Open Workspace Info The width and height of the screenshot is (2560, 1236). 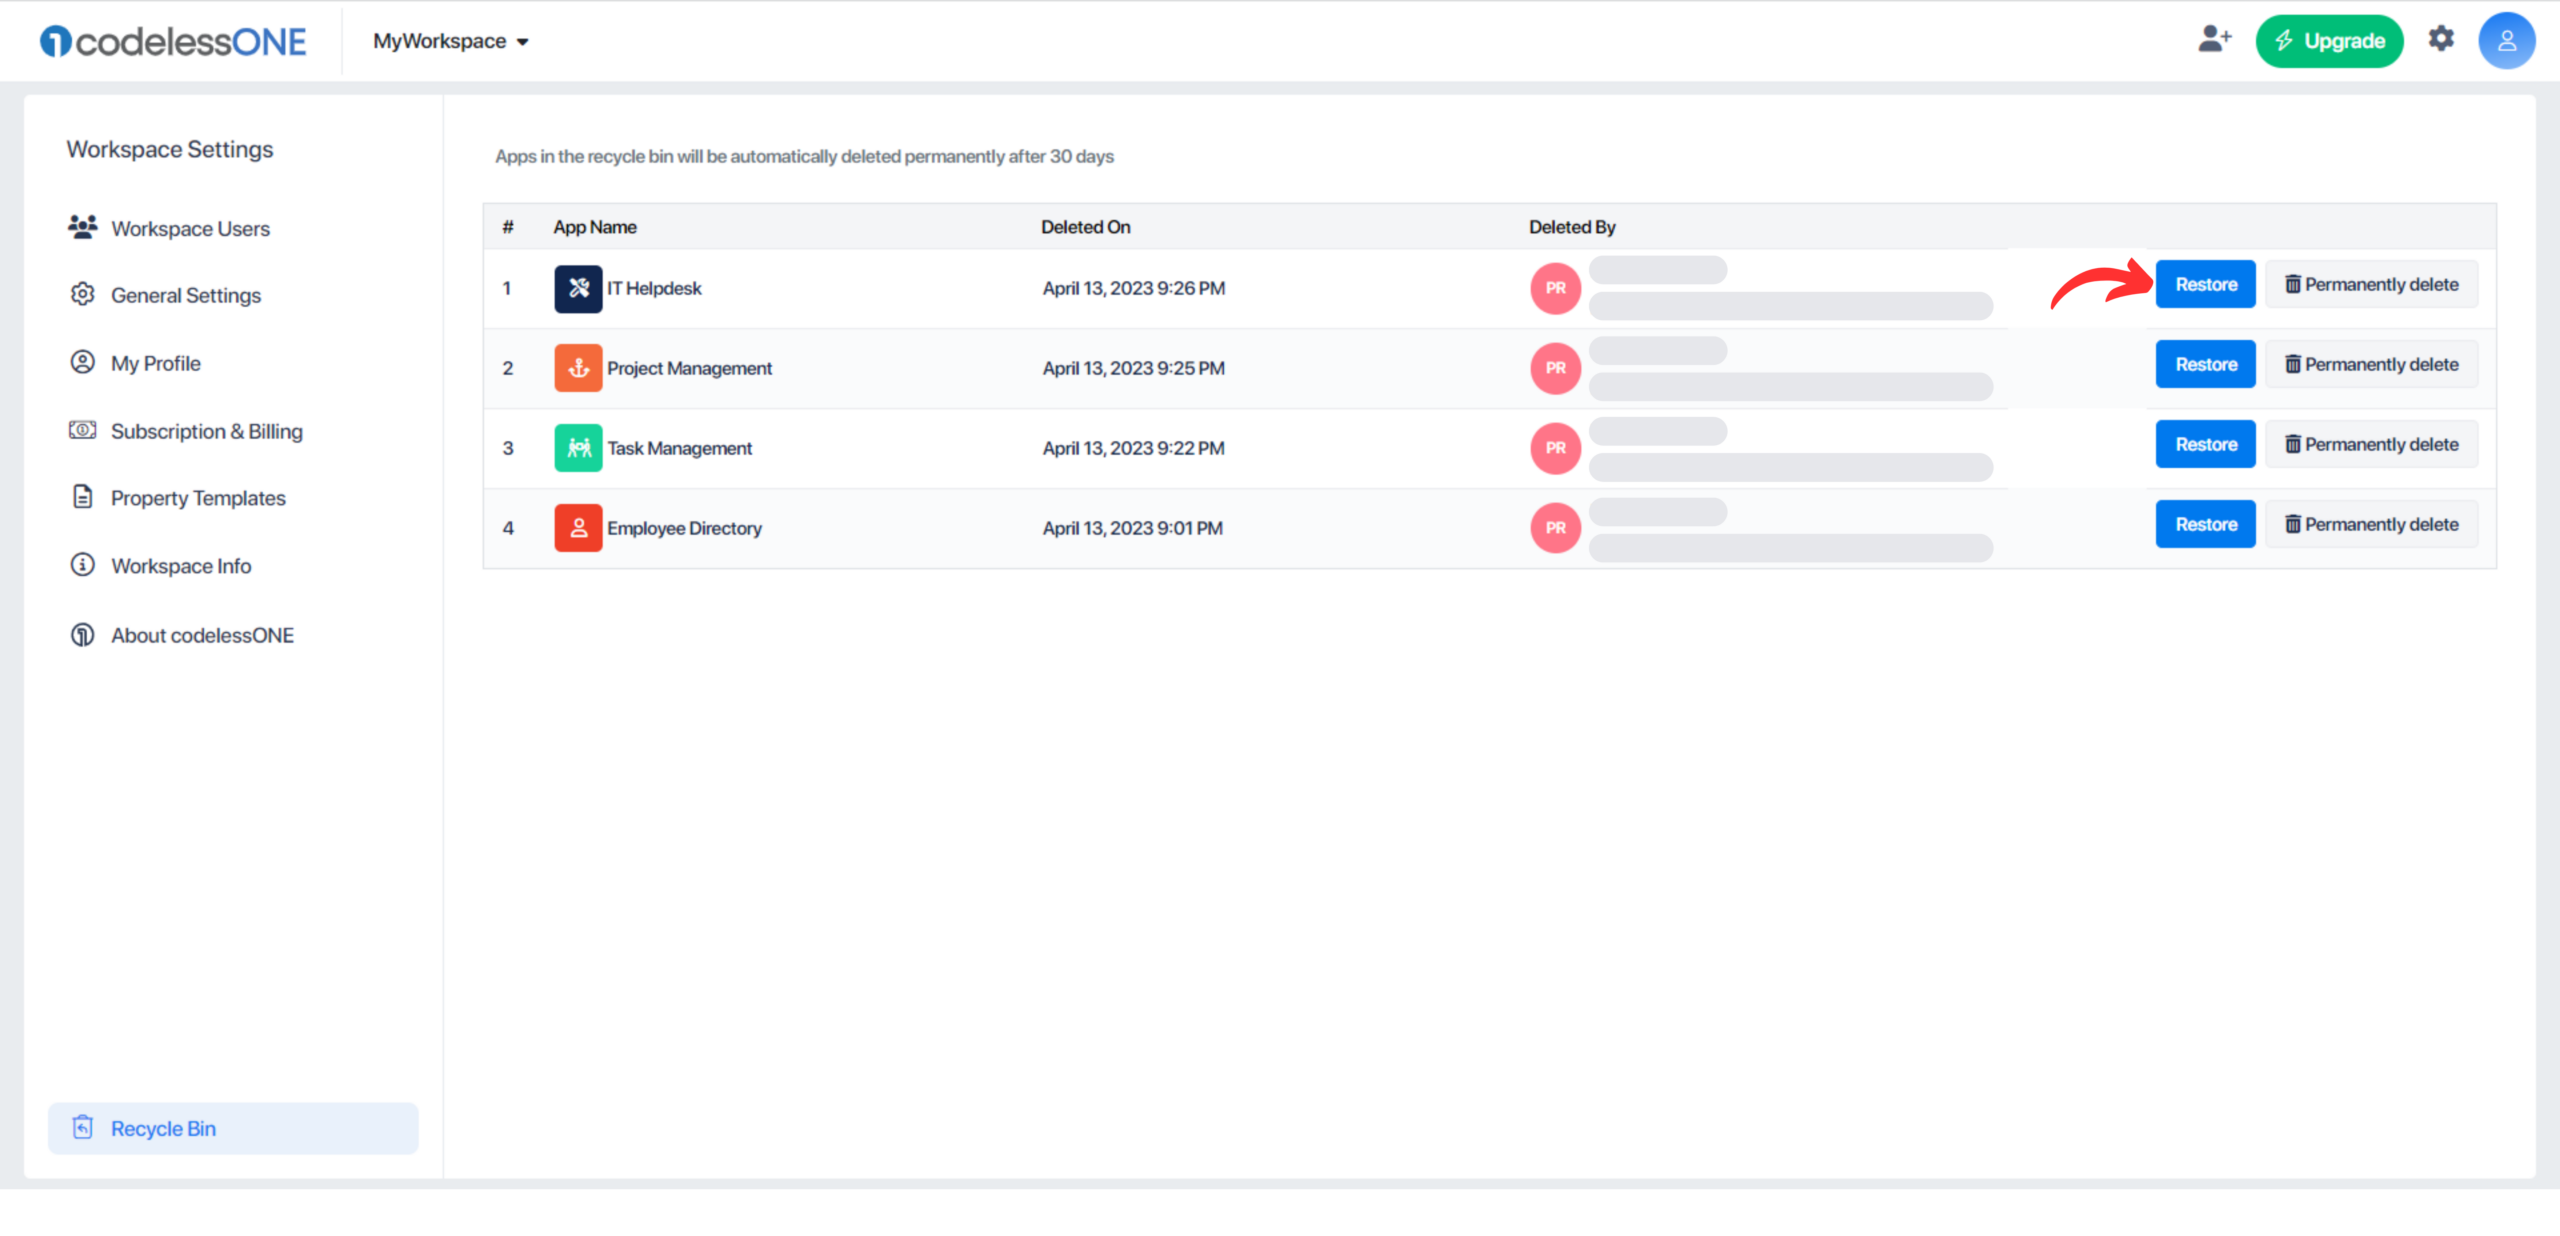pos(181,566)
